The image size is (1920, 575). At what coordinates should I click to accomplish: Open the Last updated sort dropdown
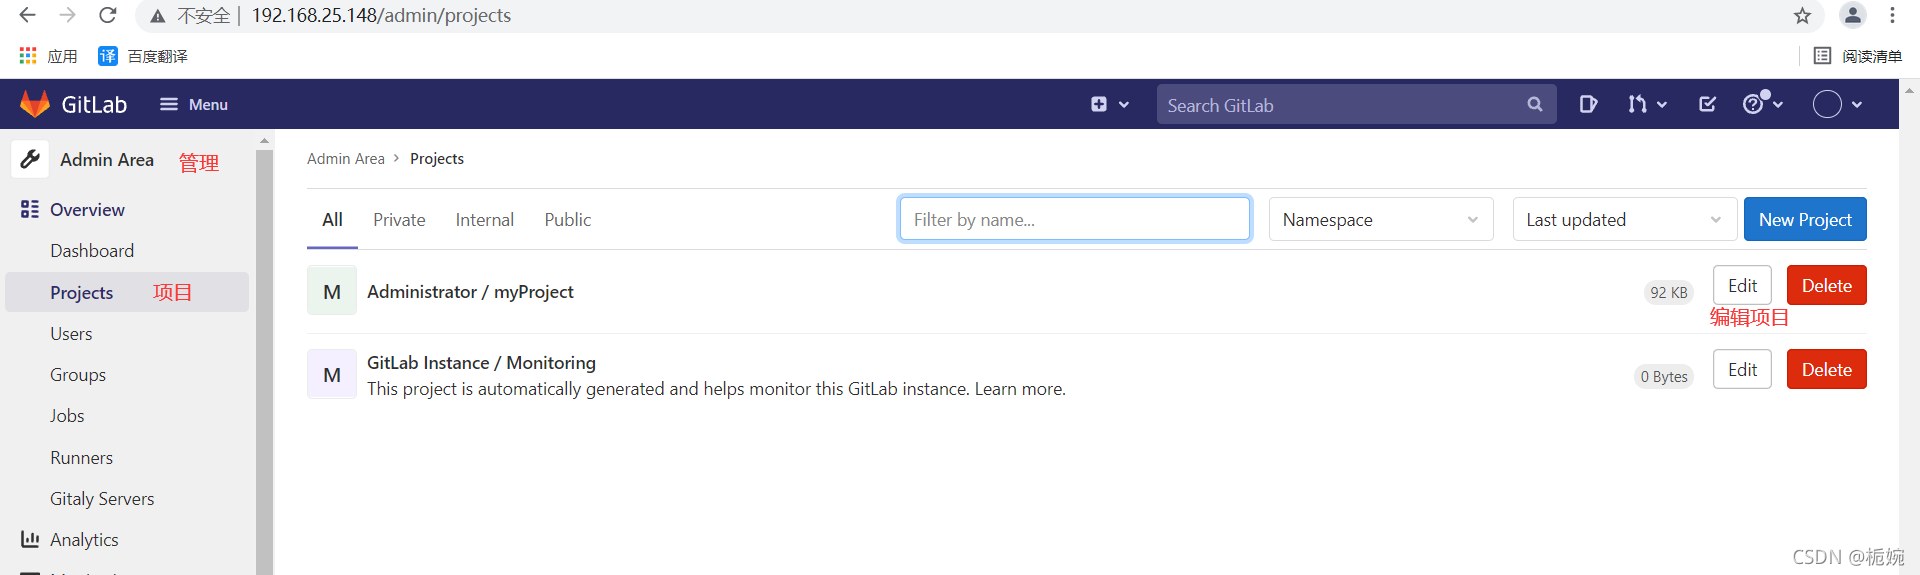coord(1625,219)
